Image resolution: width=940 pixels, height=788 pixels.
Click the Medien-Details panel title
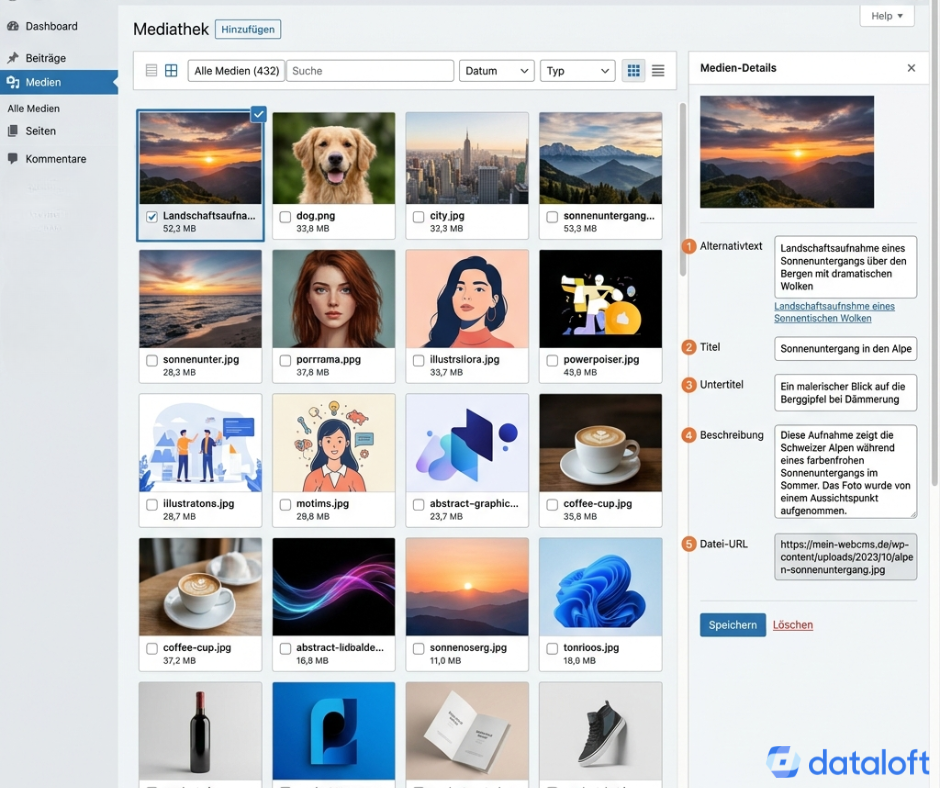(x=738, y=68)
